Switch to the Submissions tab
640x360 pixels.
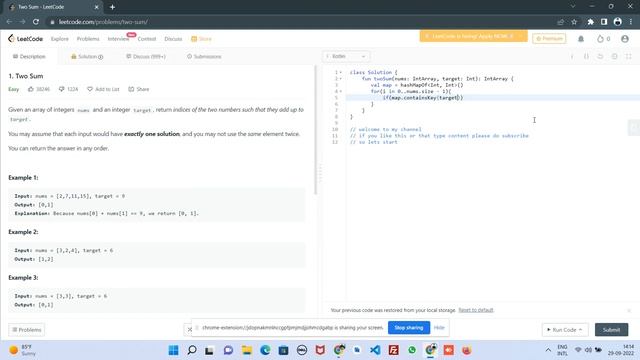point(204,56)
